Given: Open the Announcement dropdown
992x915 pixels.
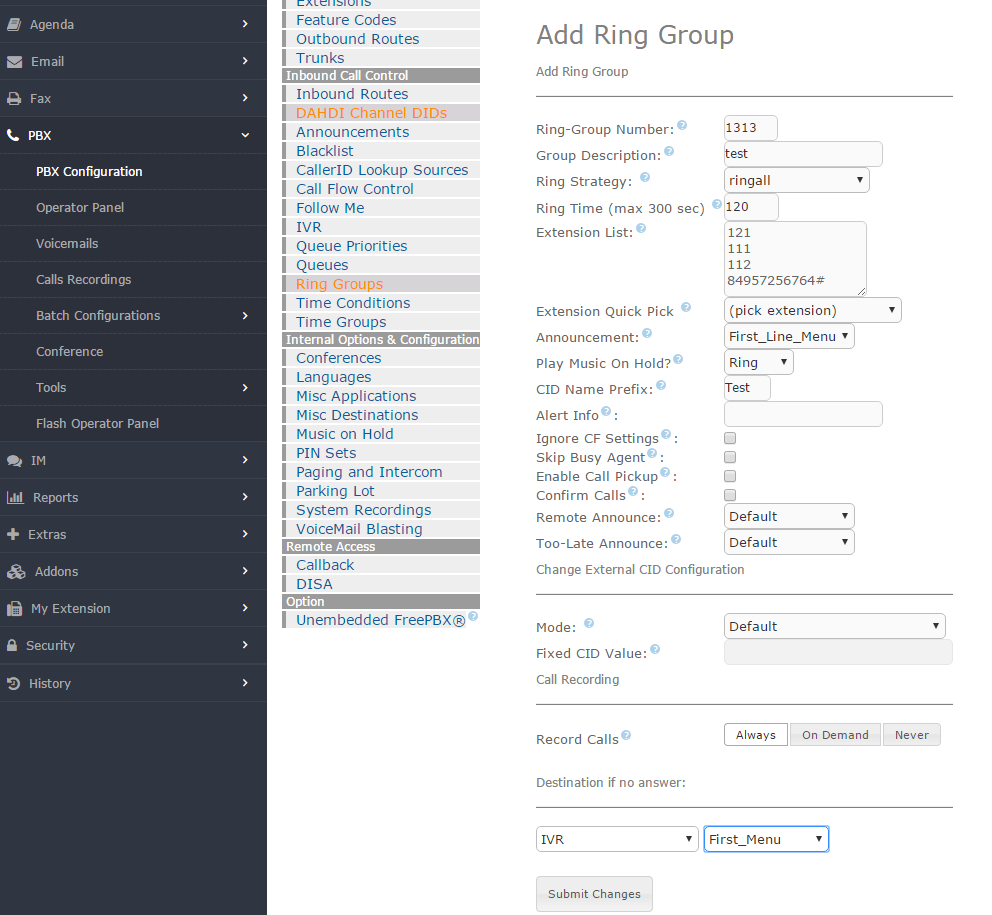Looking at the screenshot, I should [x=789, y=336].
